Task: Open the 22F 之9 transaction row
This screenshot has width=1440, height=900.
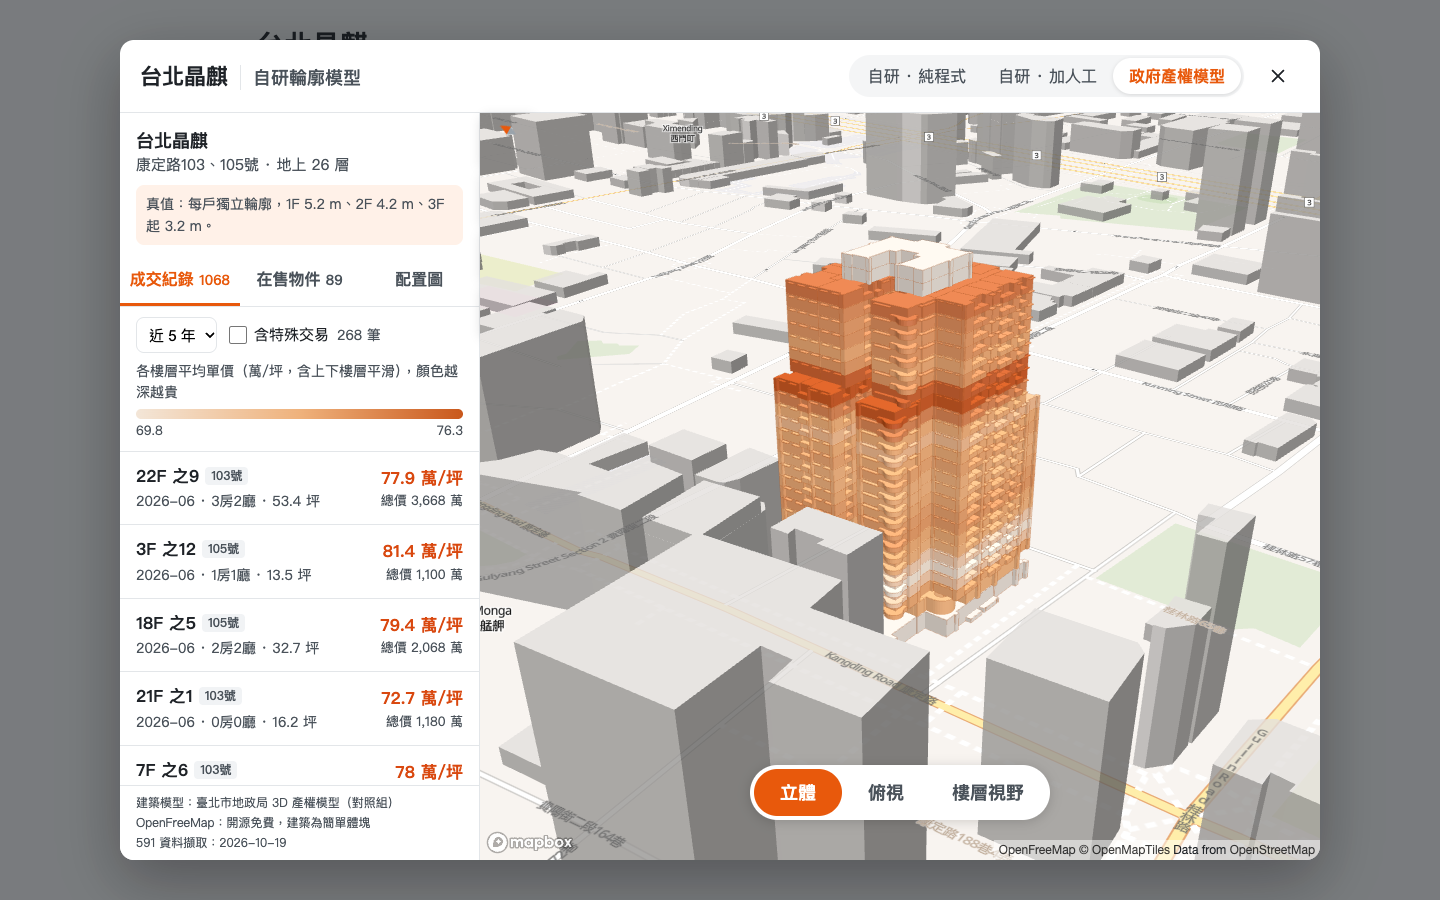Action: click(299, 488)
